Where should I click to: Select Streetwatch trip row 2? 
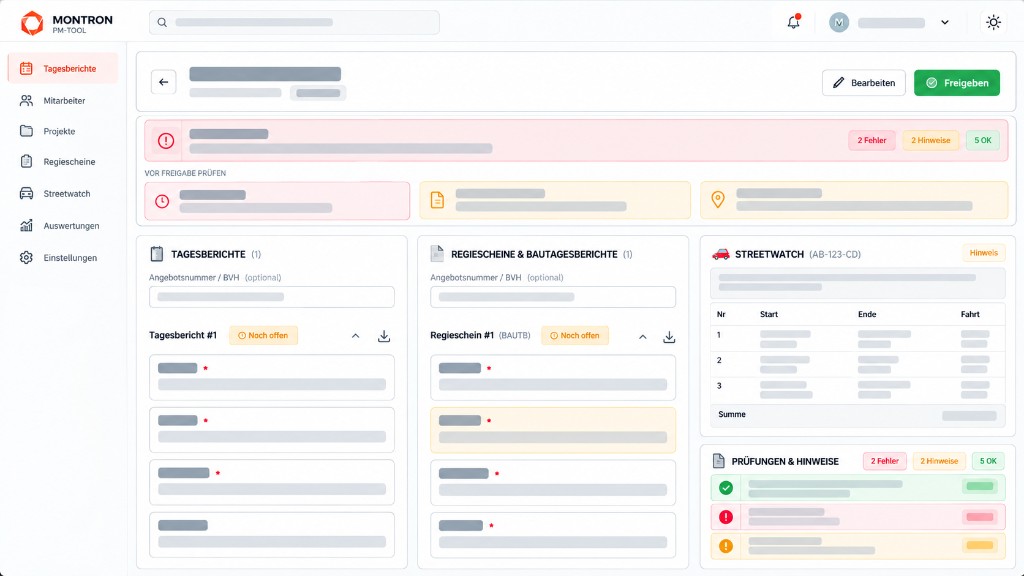(857, 364)
